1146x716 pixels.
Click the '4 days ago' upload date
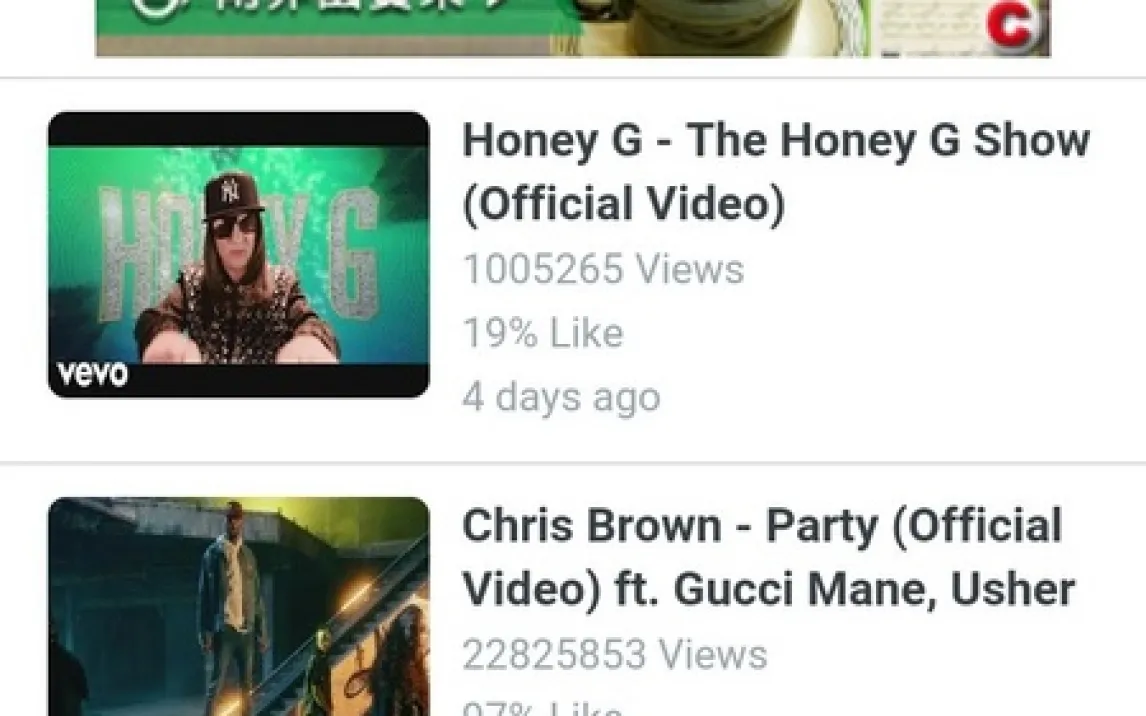(561, 397)
